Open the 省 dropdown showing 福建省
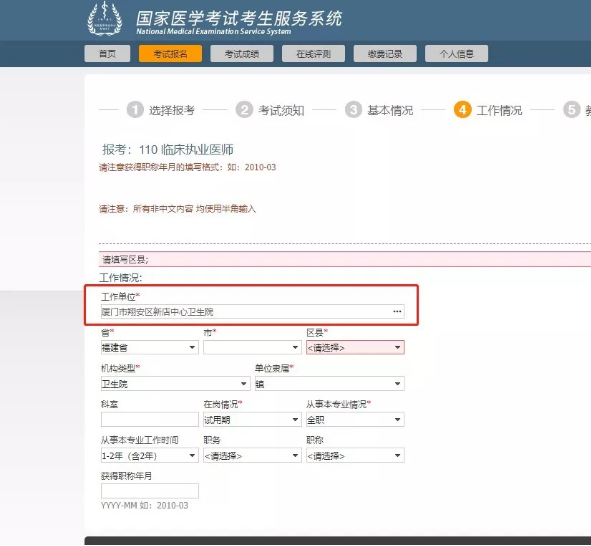This screenshot has height=546, width=591. coord(150,347)
